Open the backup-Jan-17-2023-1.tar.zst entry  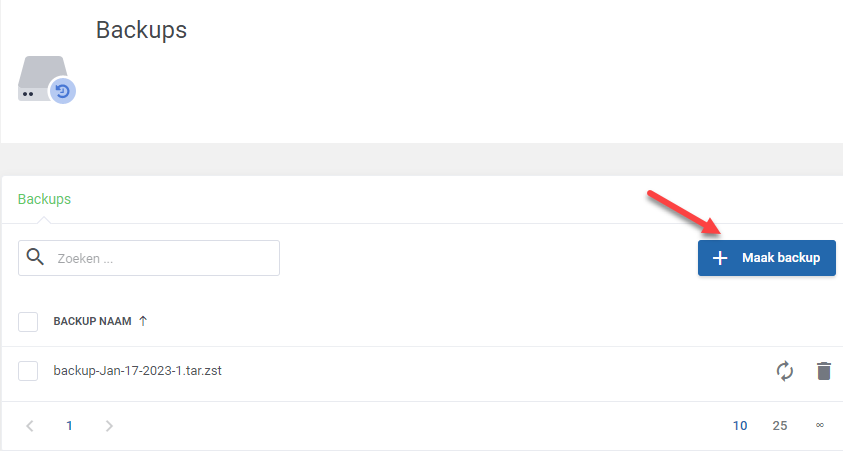[138, 370]
